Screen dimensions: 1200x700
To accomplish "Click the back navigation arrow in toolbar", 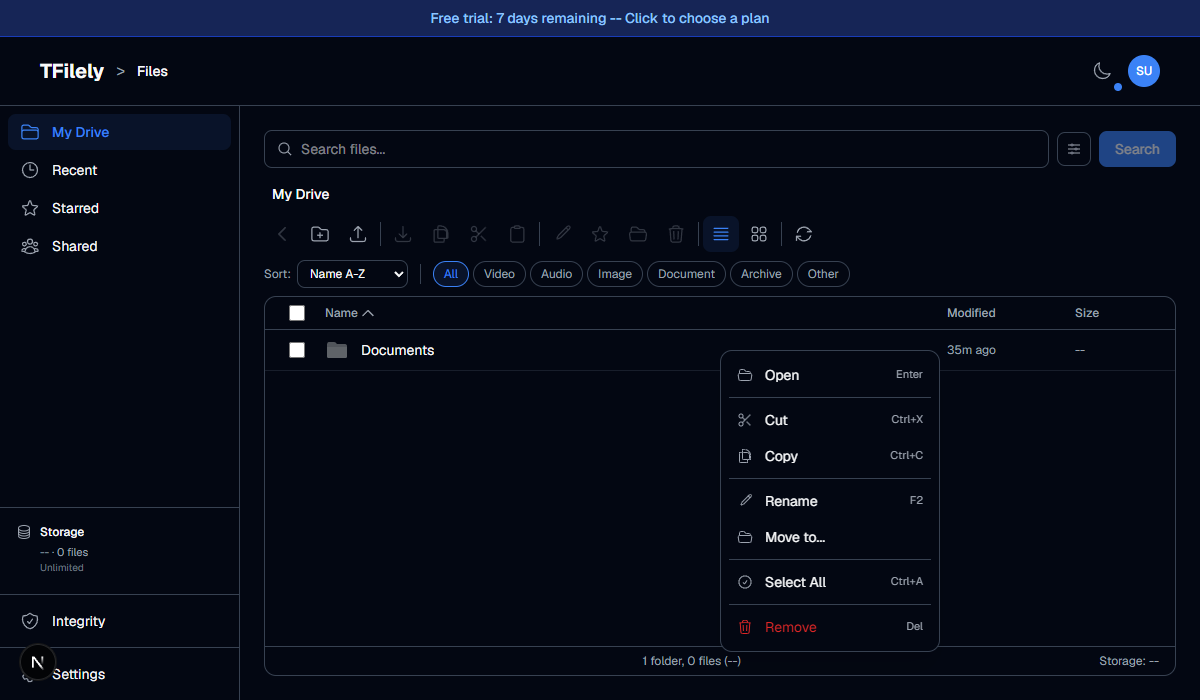I will tap(282, 234).
